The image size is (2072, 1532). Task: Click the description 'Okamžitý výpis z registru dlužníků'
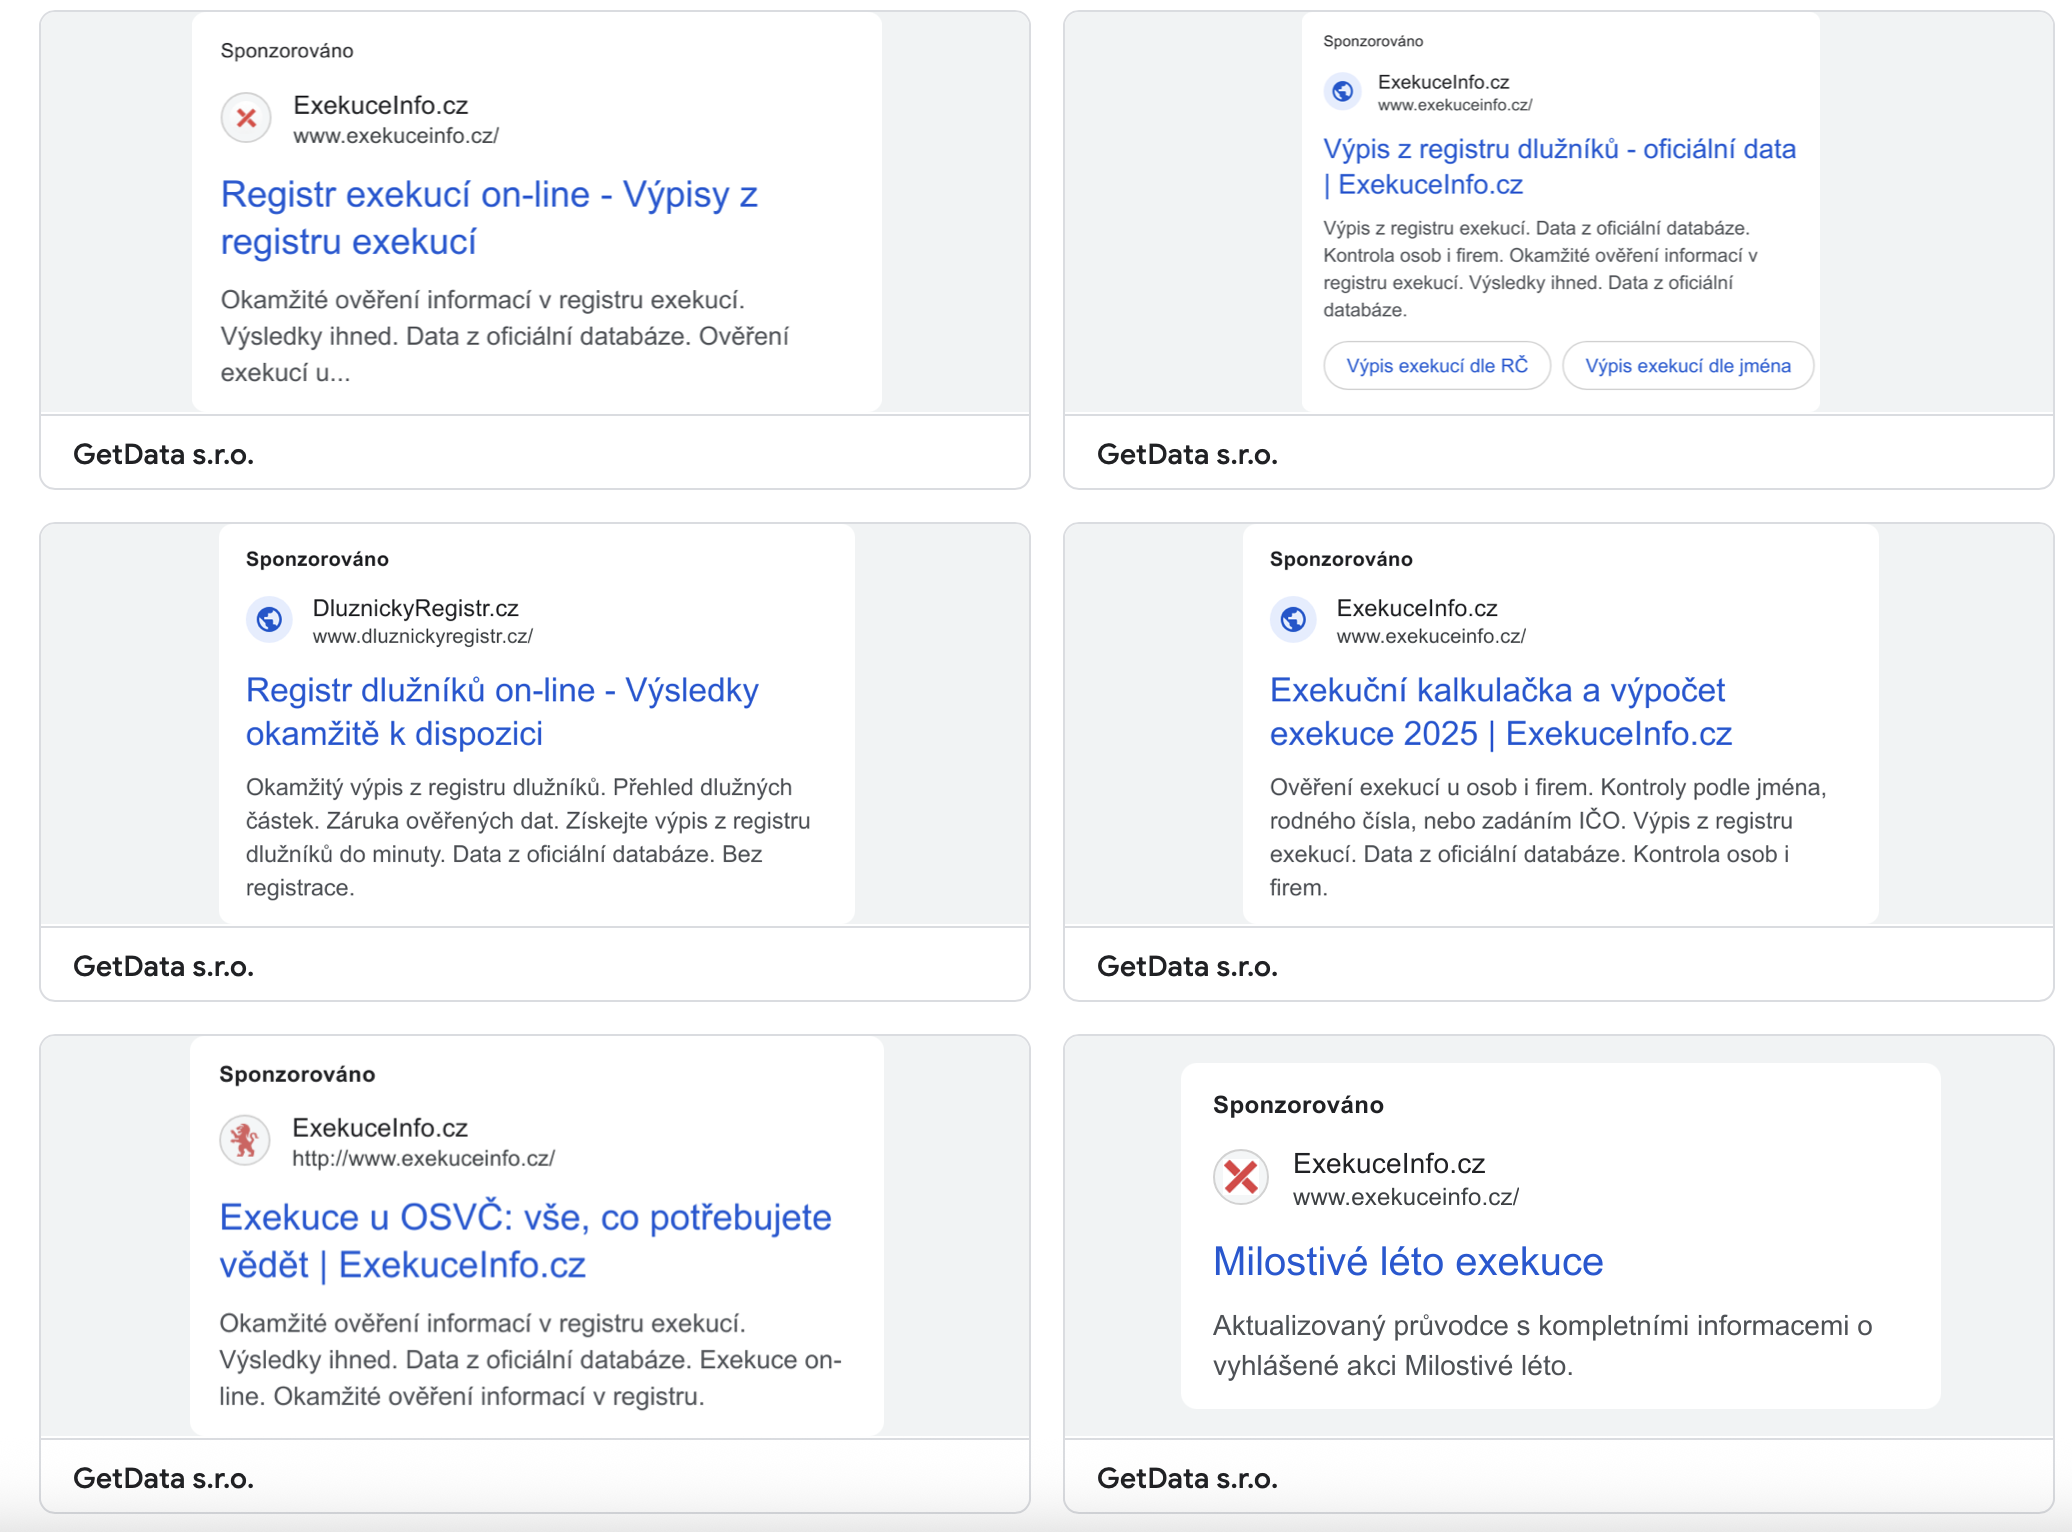click(529, 837)
